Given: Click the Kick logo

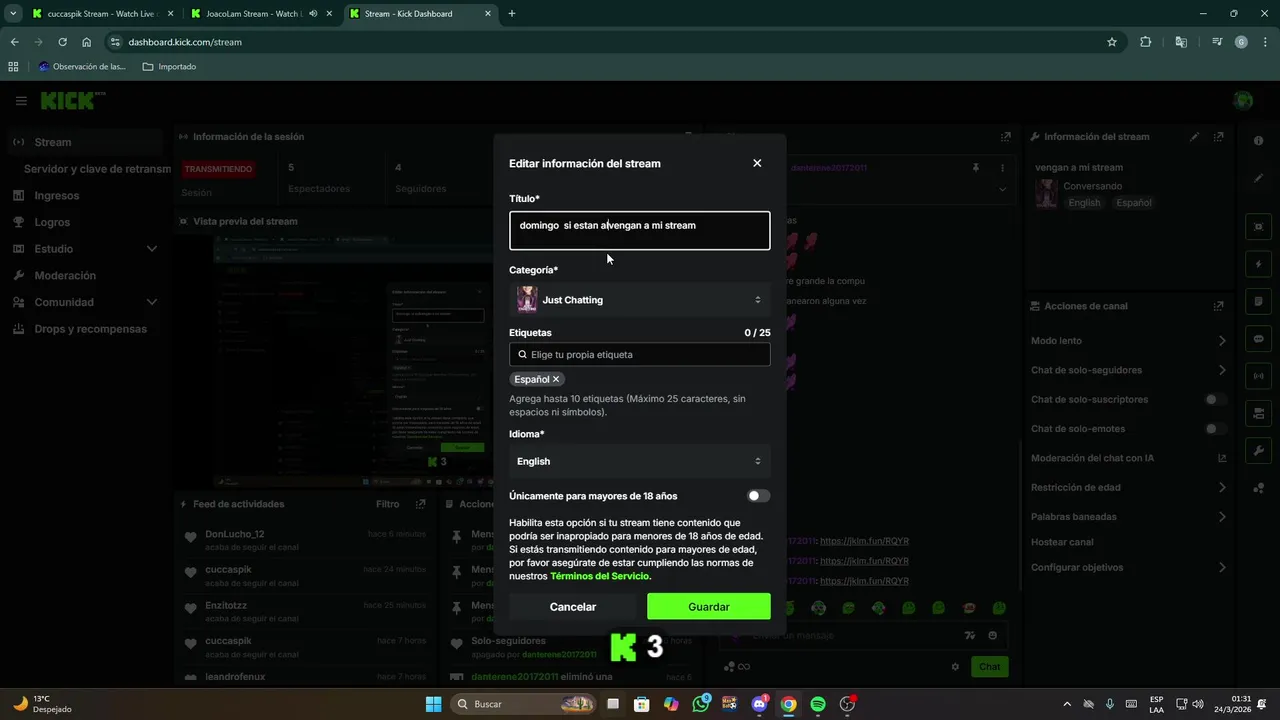Looking at the screenshot, I should [70, 101].
